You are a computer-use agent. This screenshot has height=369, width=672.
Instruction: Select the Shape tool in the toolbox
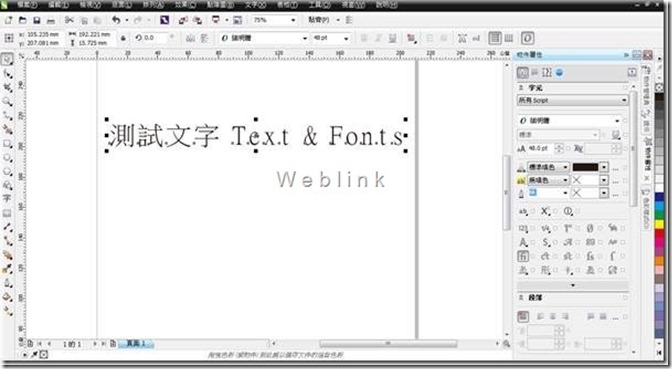pos(7,74)
